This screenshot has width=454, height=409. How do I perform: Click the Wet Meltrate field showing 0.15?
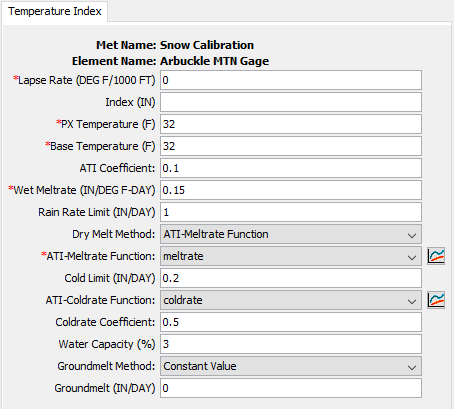point(291,190)
